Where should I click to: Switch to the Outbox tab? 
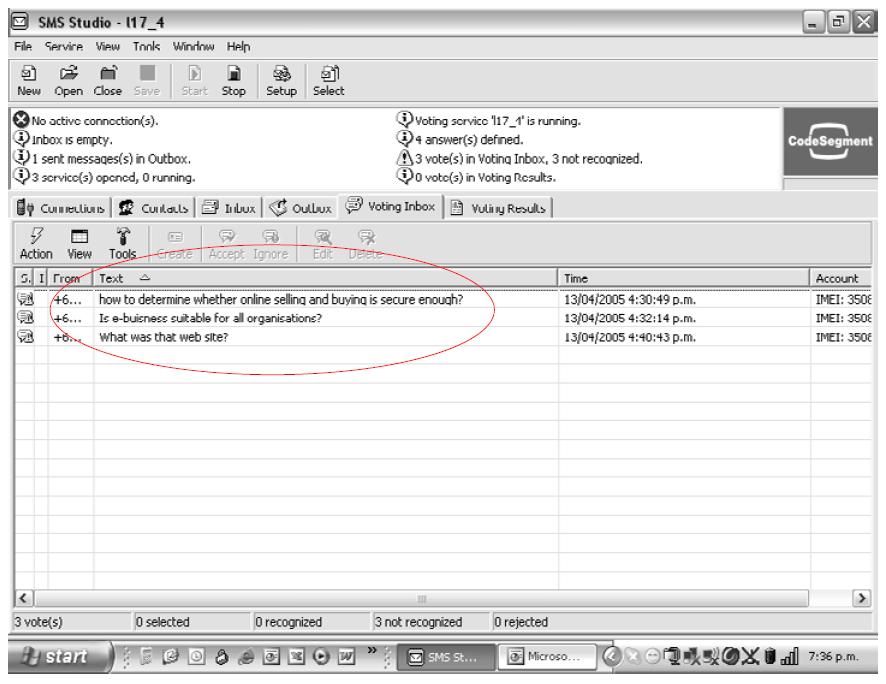click(x=301, y=208)
